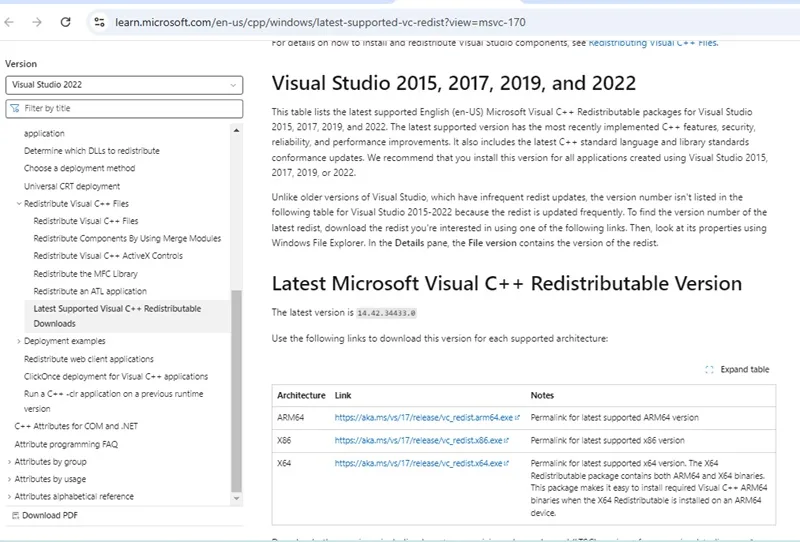The image size is (800, 542).
Task: Click heading 'Visual Studio 2015, 2017, 2019, and 2022'
Action: click(x=454, y=83)
